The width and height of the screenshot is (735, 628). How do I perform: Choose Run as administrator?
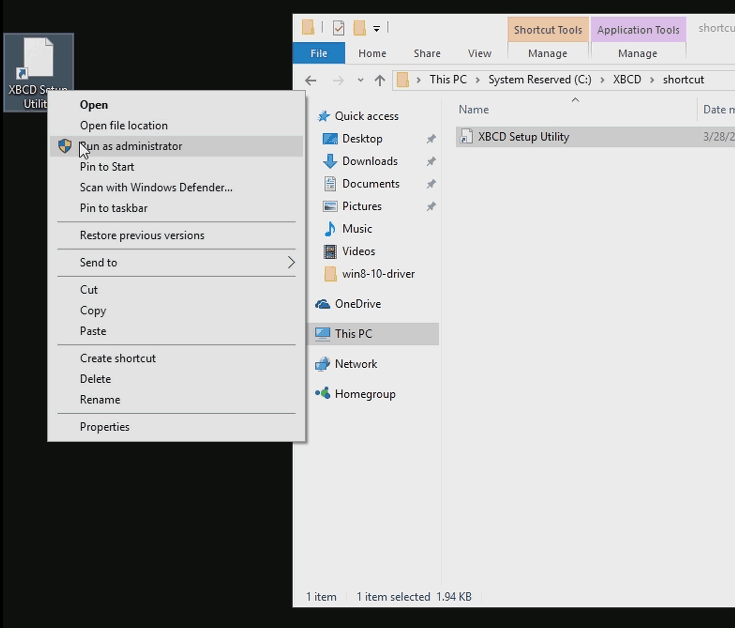click(176, 146)
